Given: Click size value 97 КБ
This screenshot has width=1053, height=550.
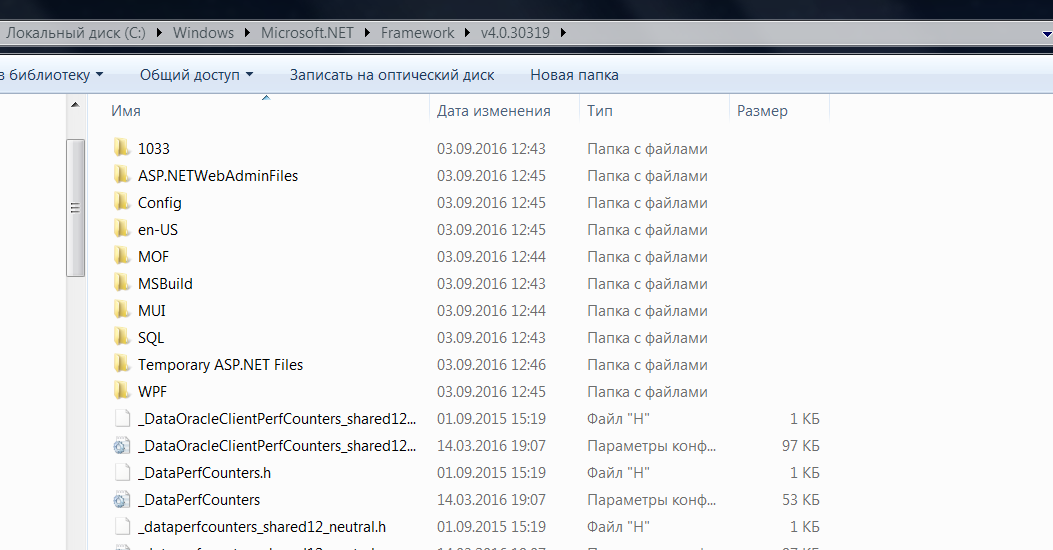Looking at the screenshot, I should [800, 445].
